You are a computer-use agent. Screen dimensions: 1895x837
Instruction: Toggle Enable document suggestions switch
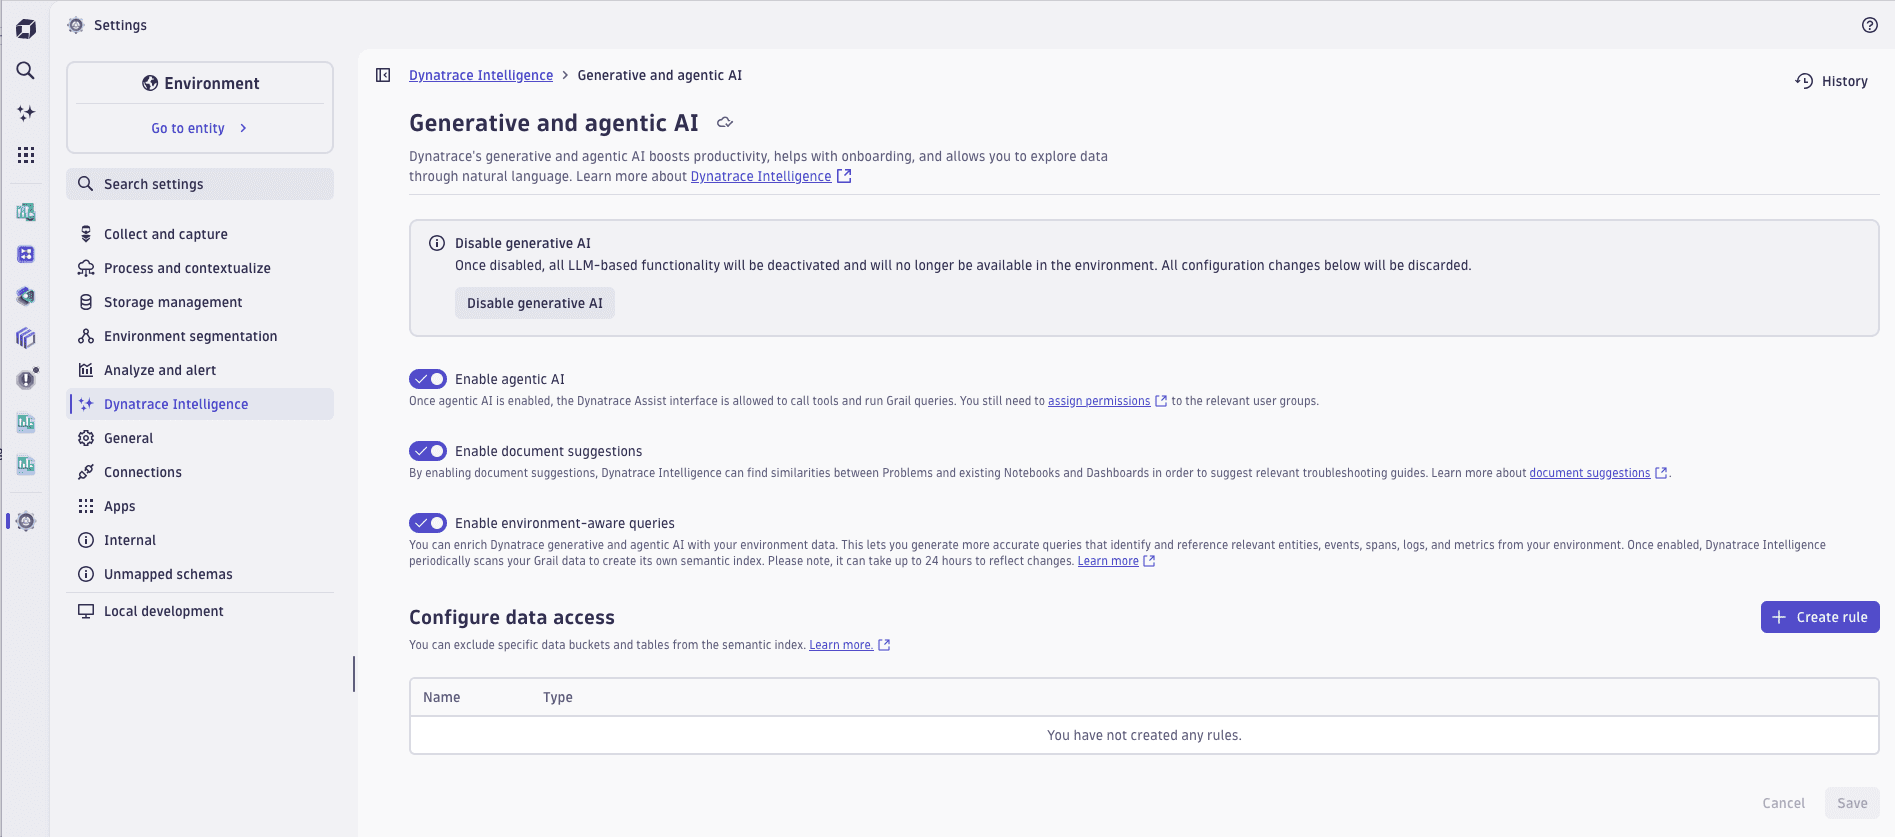pos(428,451)
